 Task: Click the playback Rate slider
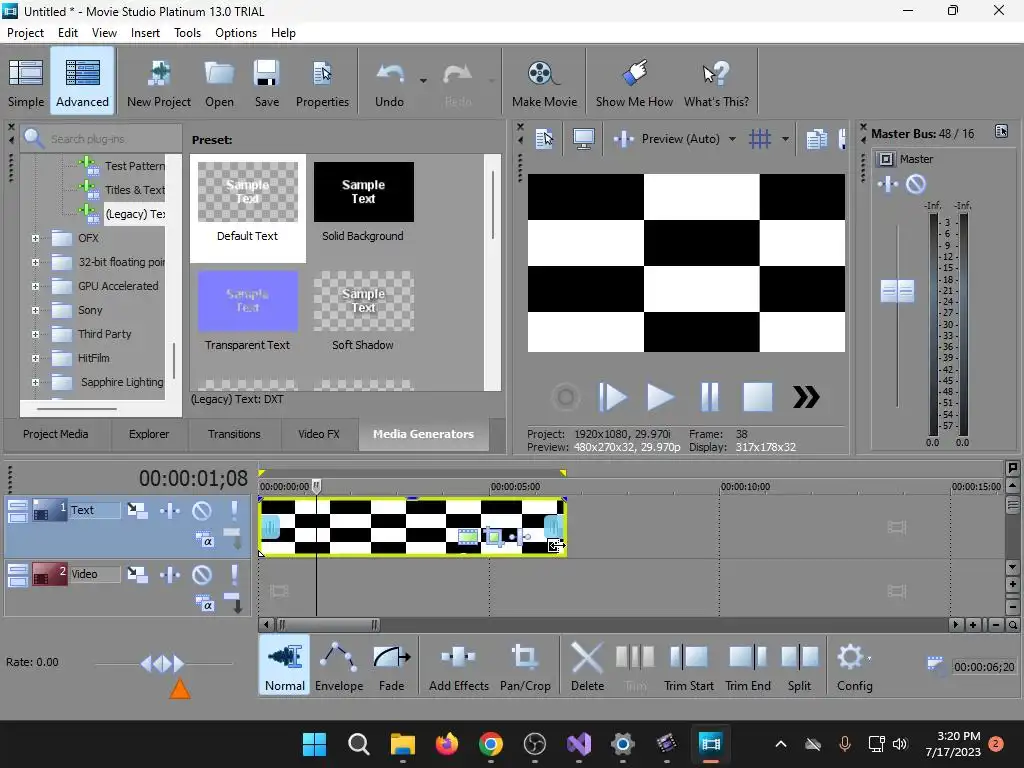point(163,664)
